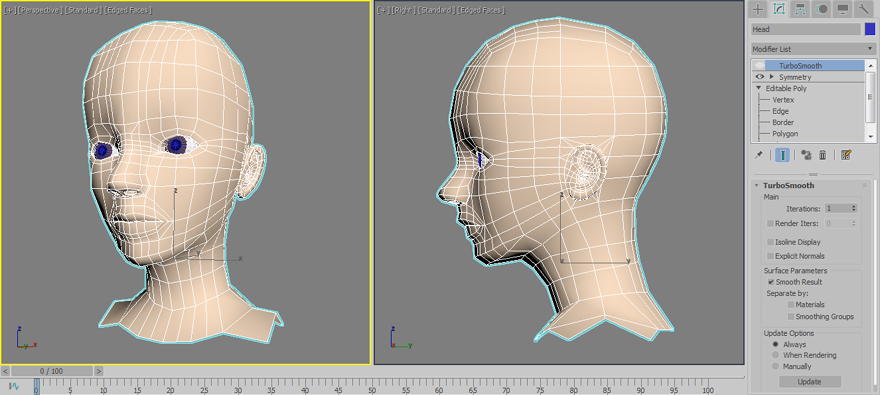The height and width of the screenshot is (395, 880).
Task: Open the Display command panel tab
Action: (x=842, y=9)
